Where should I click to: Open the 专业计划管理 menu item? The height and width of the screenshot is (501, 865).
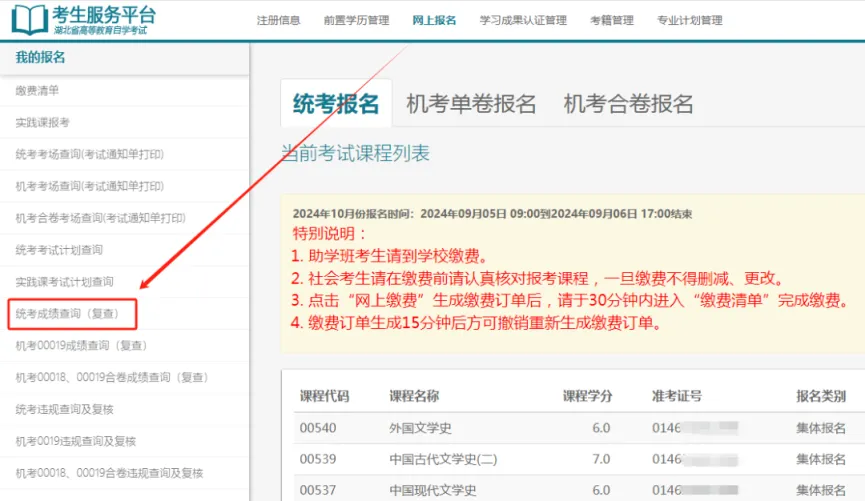(x=689, y=20)
